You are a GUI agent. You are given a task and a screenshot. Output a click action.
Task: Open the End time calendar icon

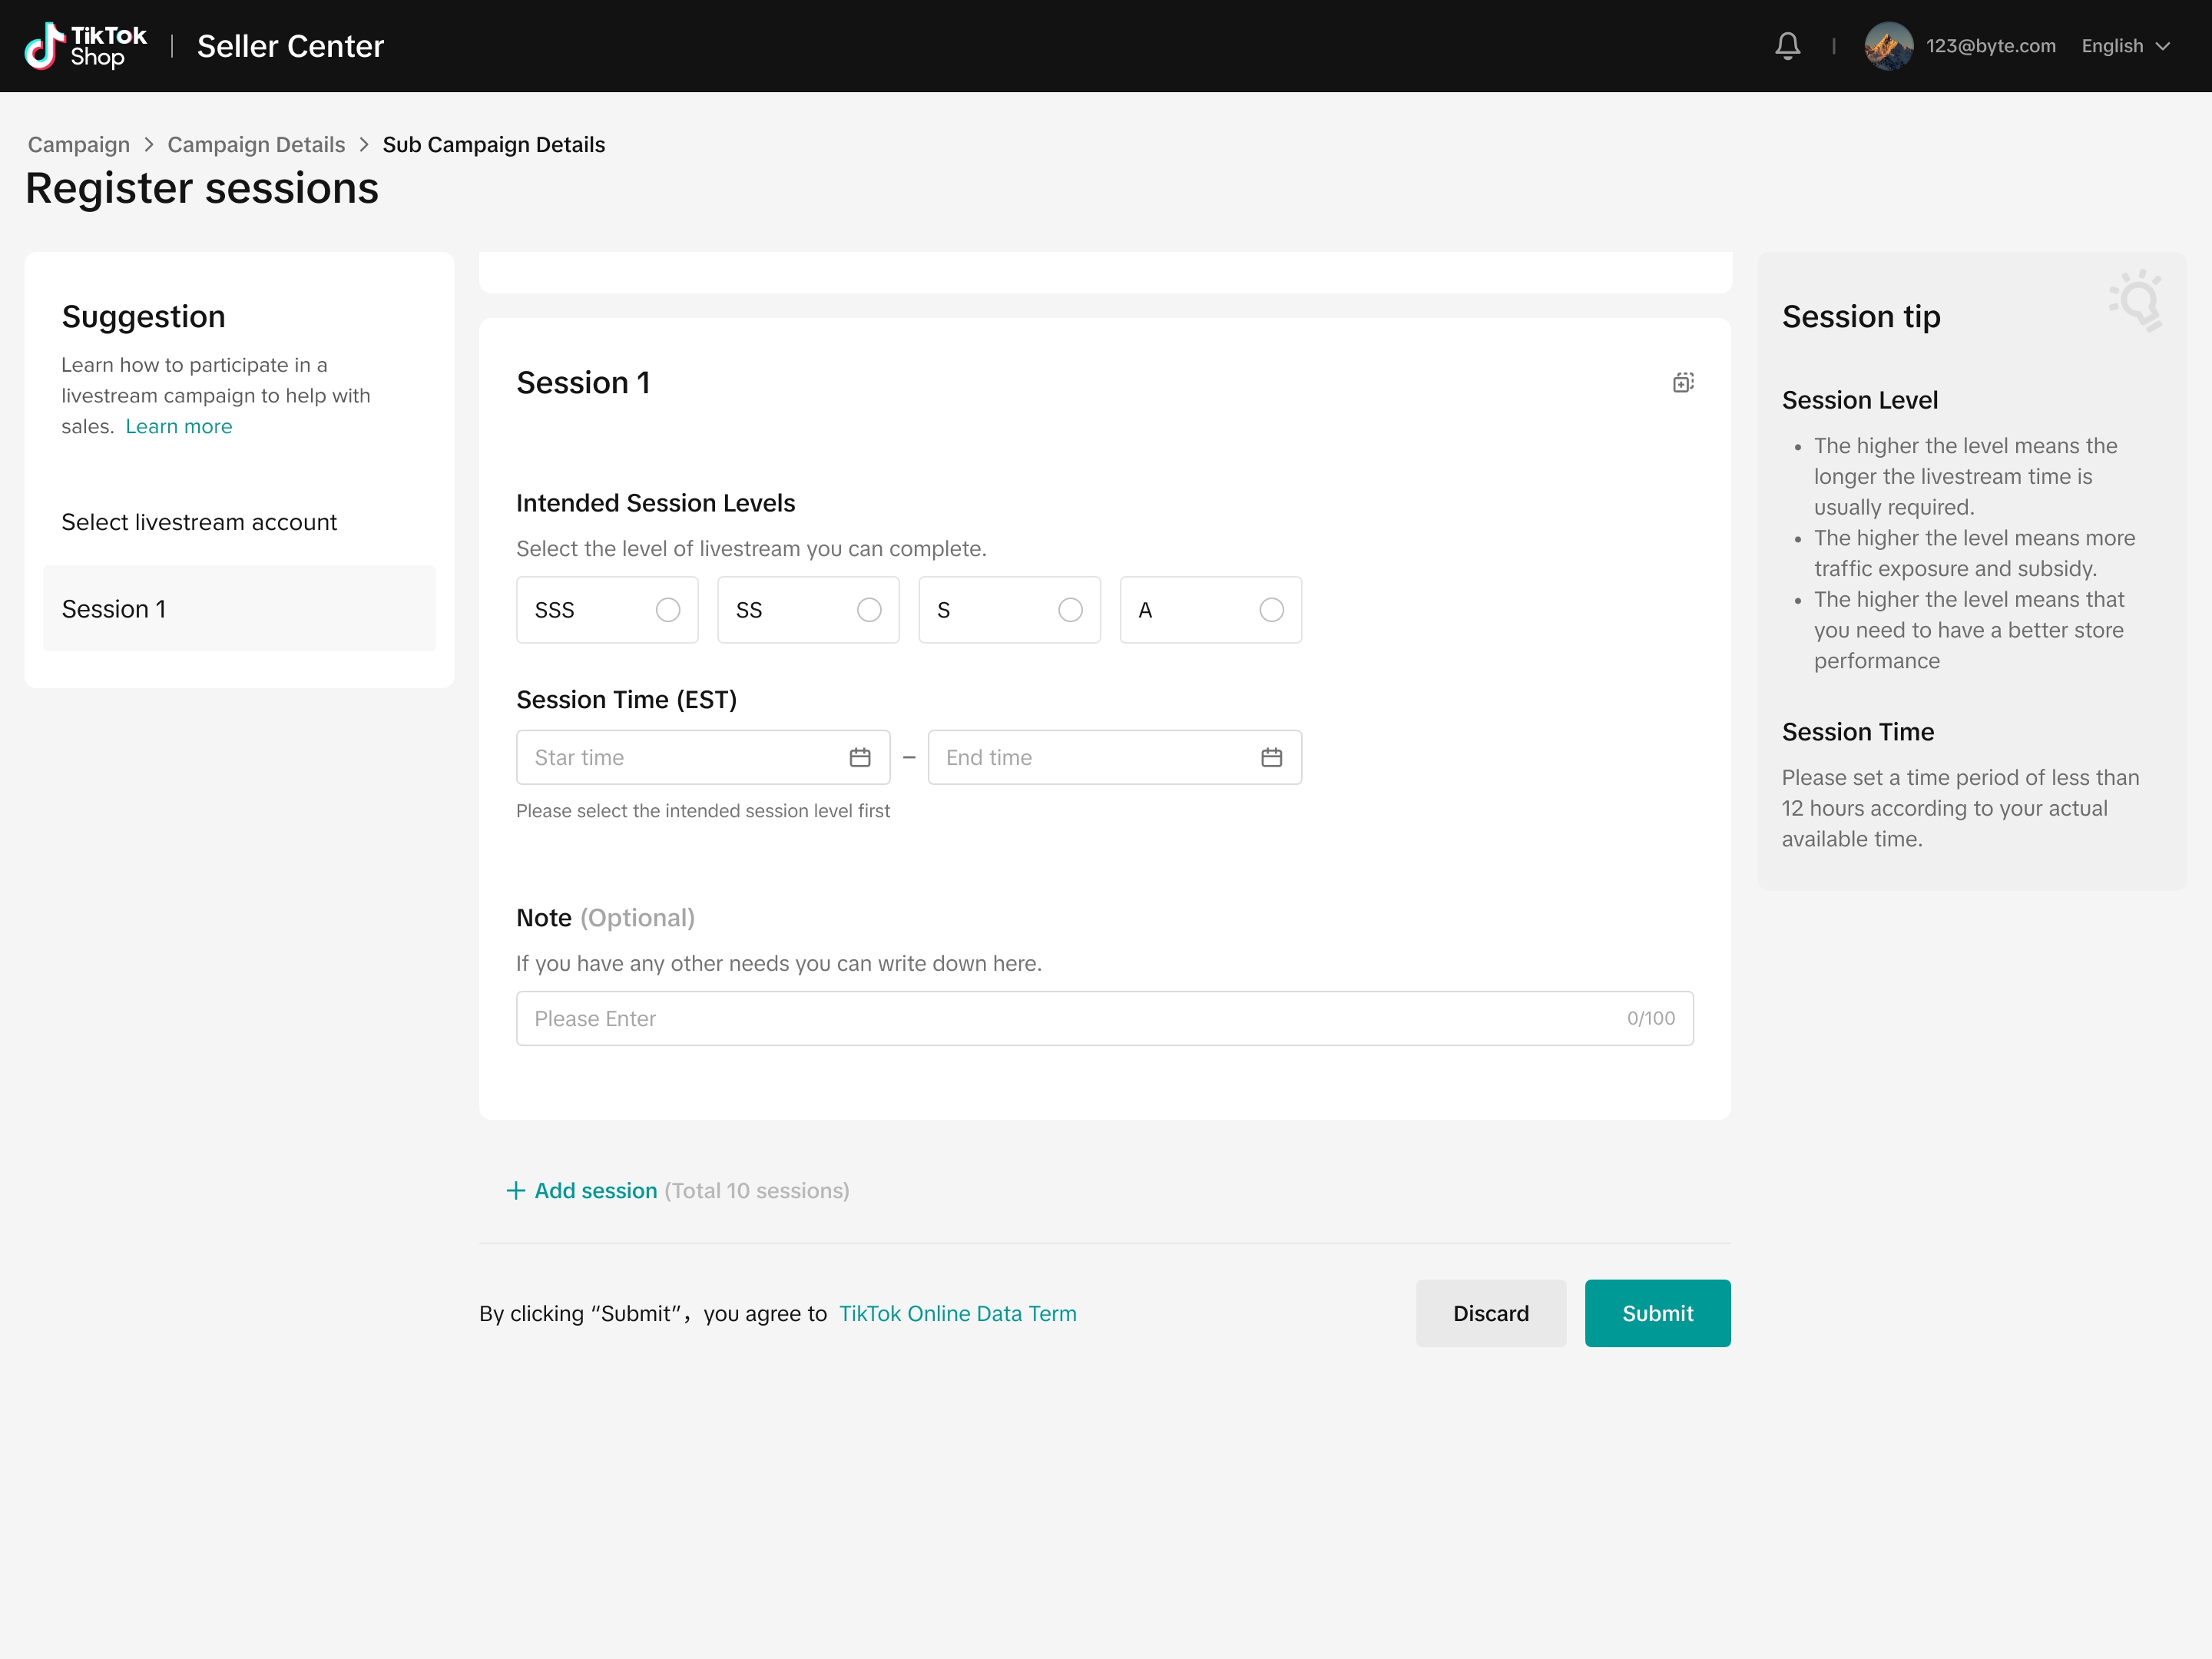pyautogui.click(x=1271, y=758)
